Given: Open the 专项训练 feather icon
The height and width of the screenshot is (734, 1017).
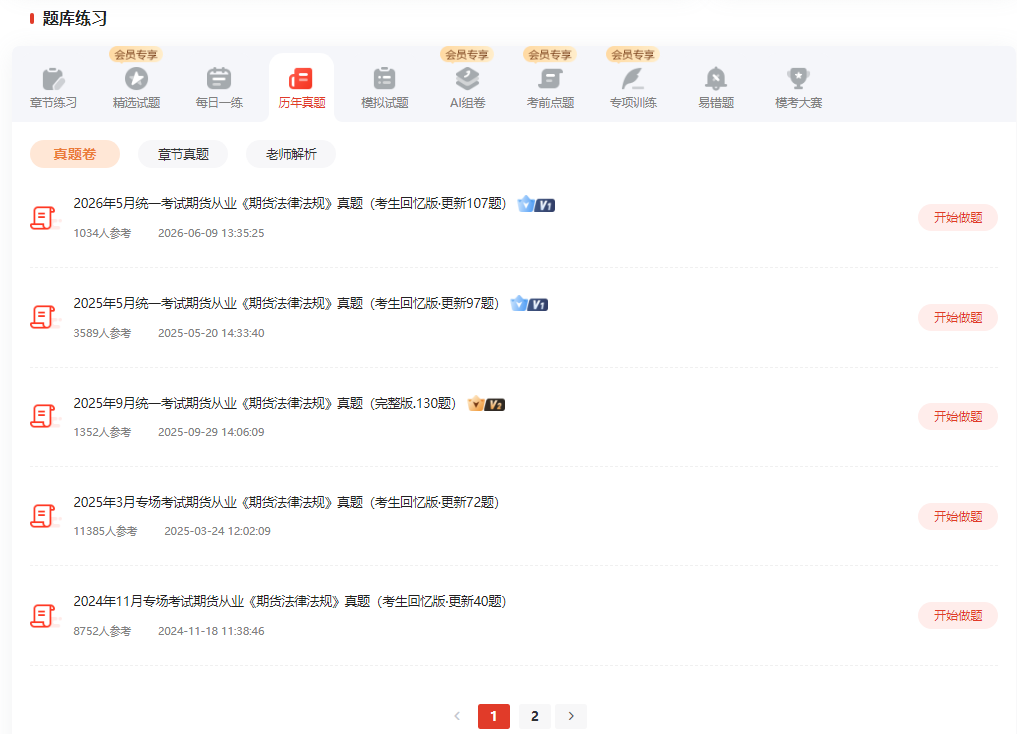Looking at the screenshot, I should pos(633,79).
